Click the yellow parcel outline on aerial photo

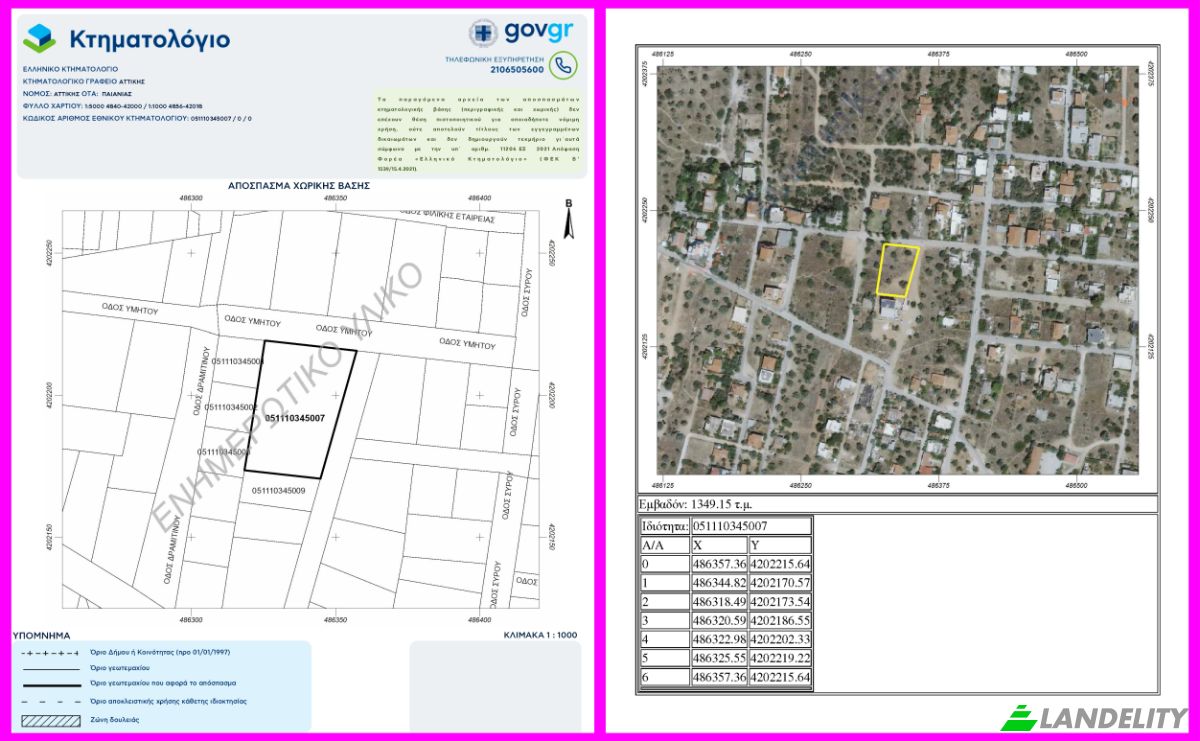coord(897,269)
